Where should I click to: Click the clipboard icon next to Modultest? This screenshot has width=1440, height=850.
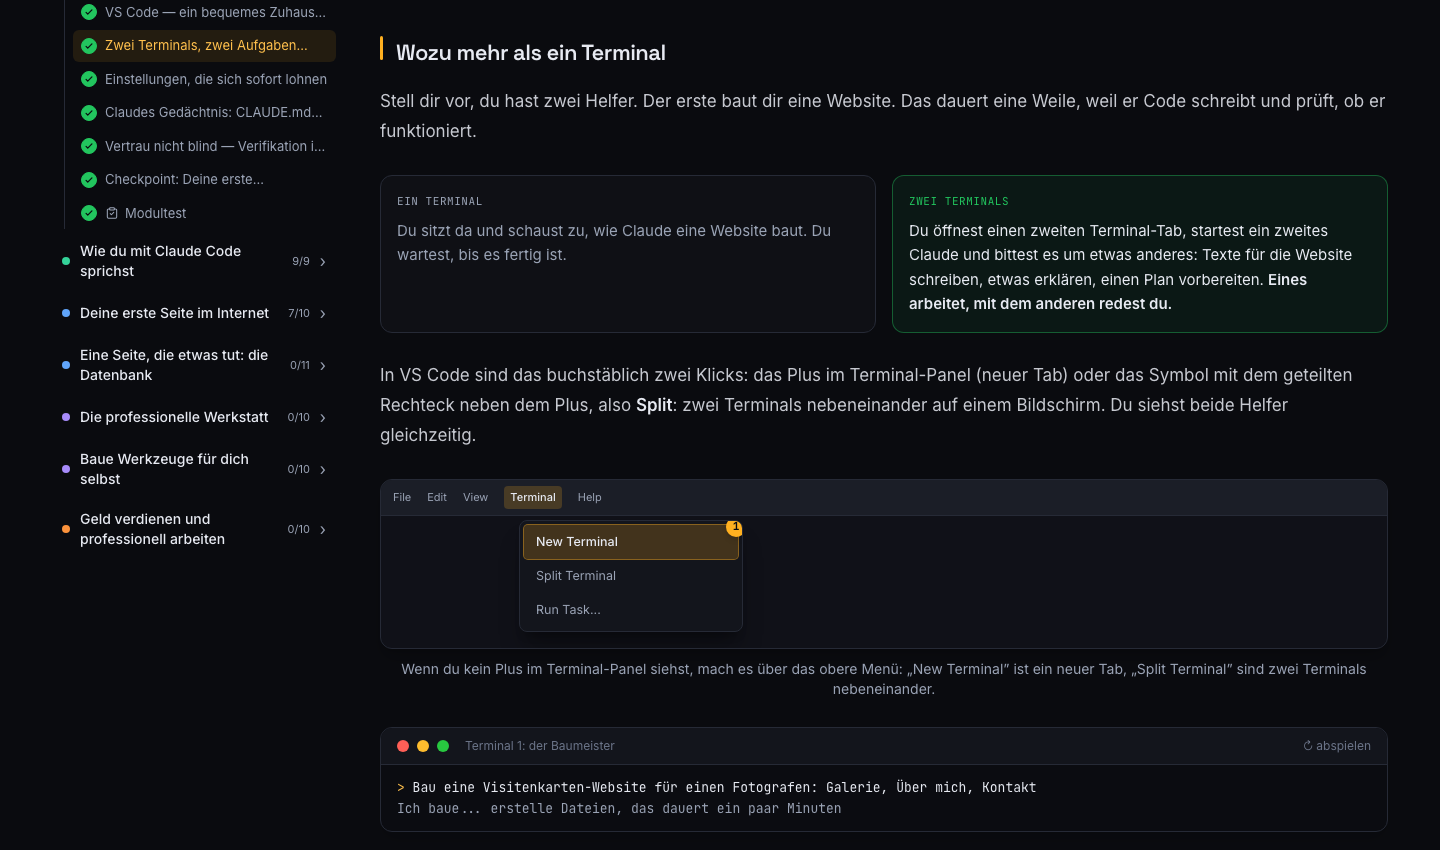[x=112, y=213]
